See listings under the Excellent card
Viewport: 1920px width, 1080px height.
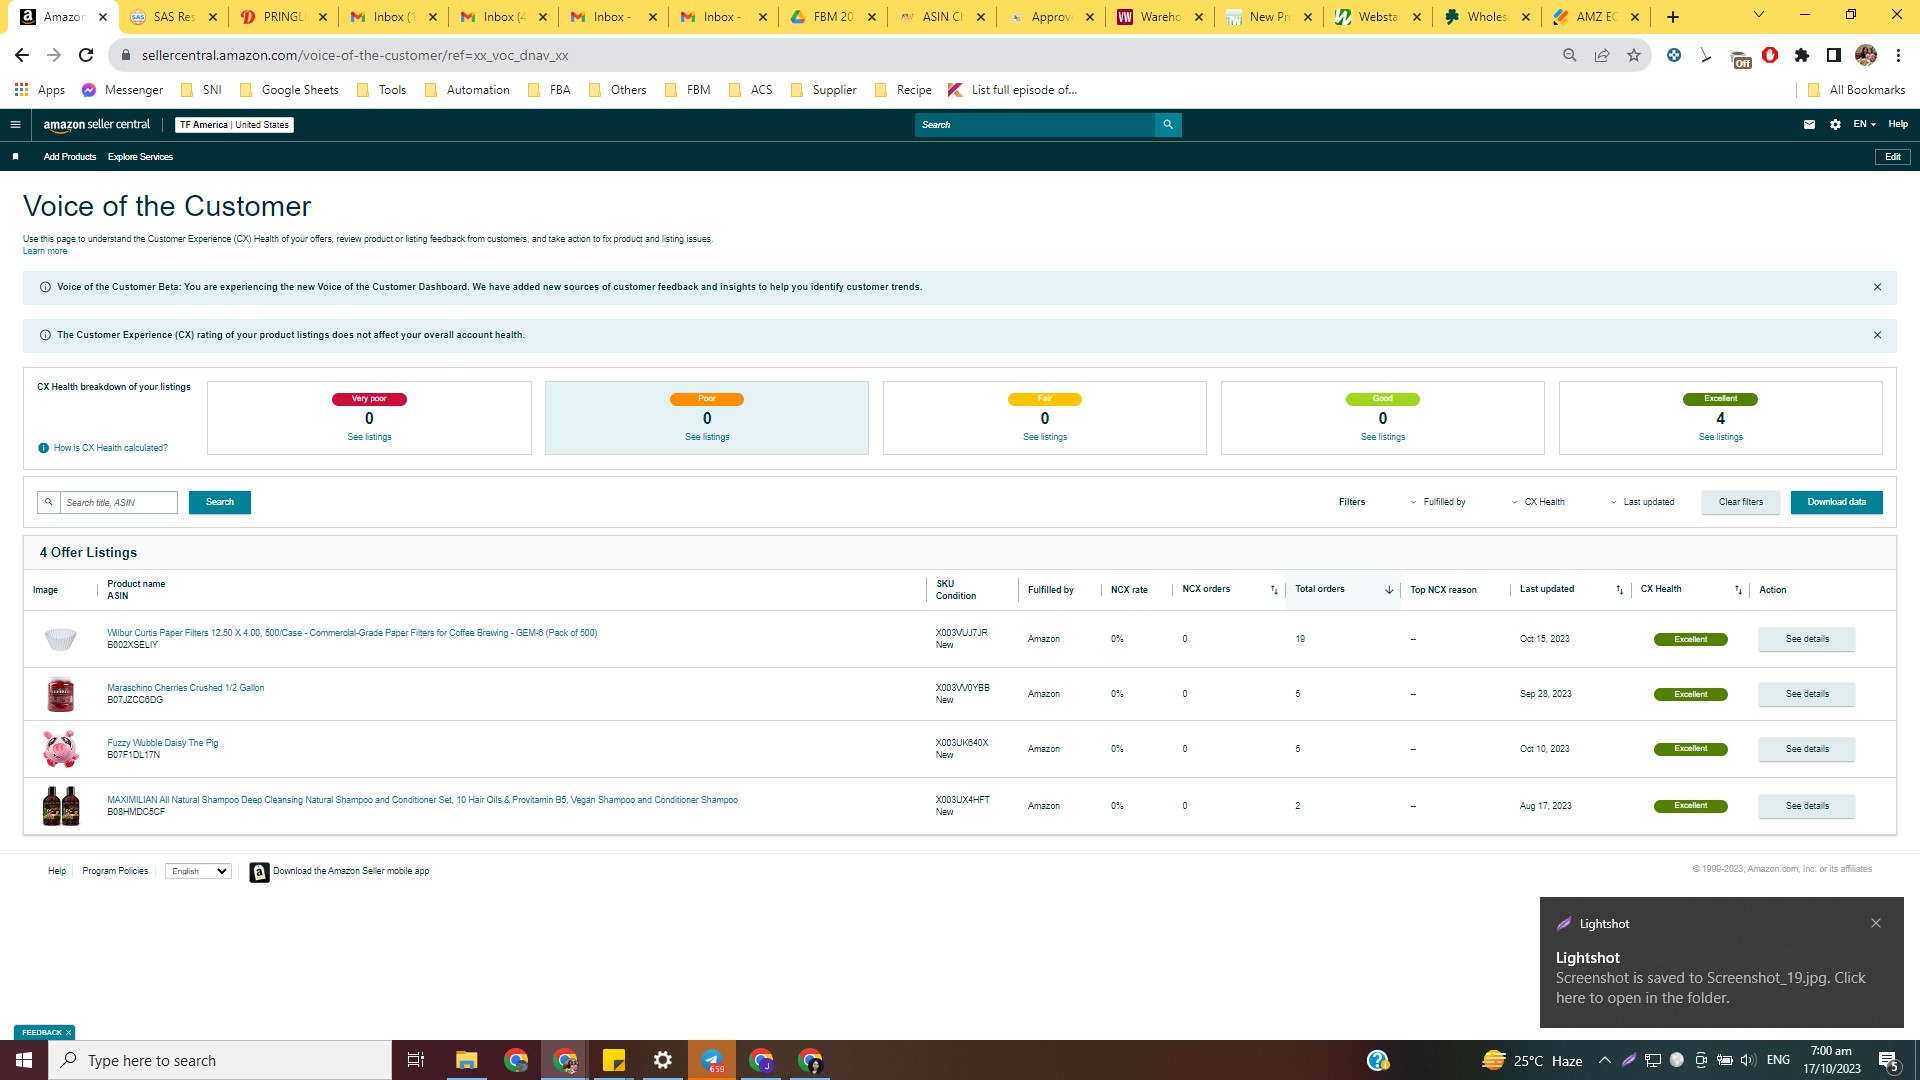[1721, 438]
